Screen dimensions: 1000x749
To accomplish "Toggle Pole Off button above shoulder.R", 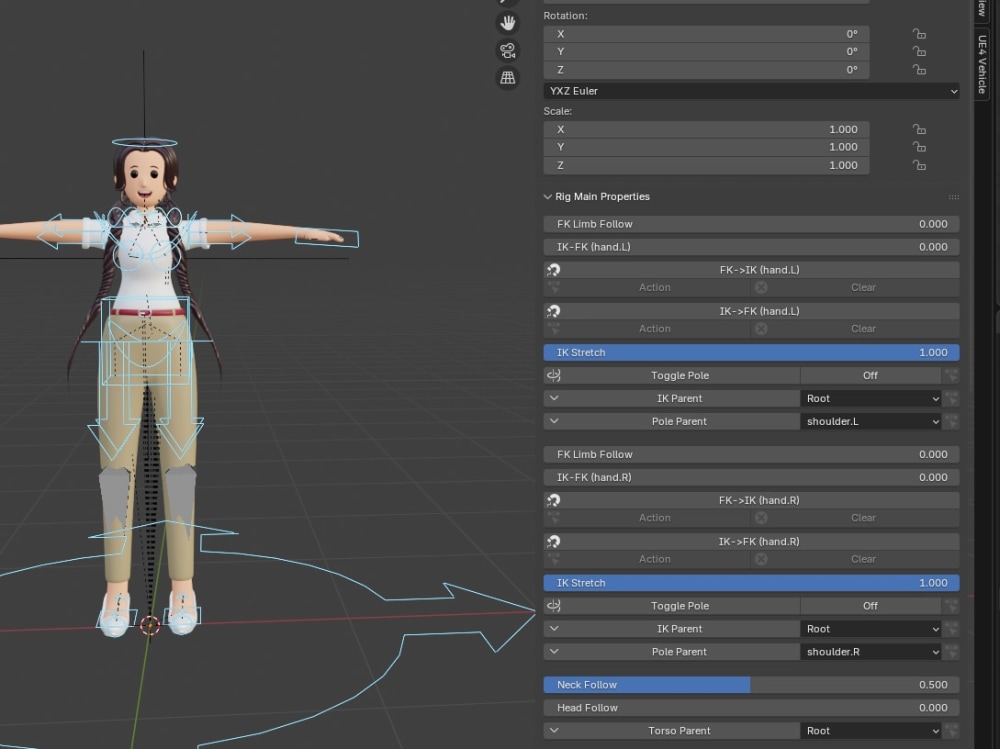I will click(871, 605).
